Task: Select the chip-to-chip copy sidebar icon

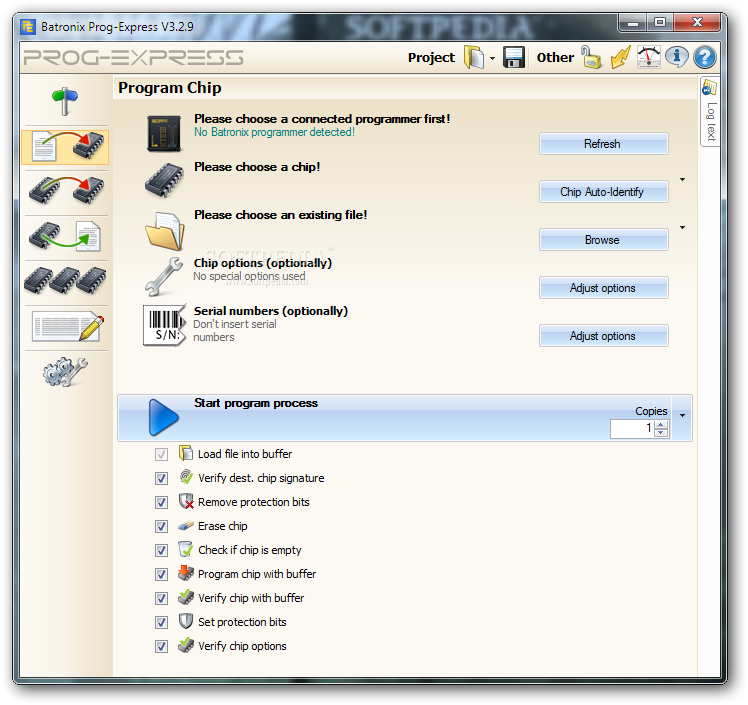Action: tap(65, 190)
